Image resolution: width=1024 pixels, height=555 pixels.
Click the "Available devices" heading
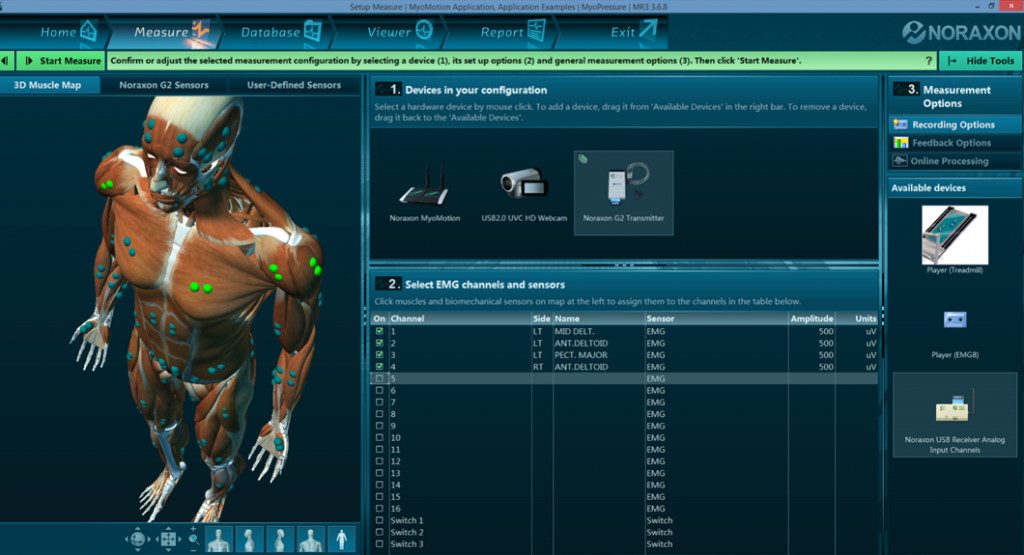[x=928, y=187]
